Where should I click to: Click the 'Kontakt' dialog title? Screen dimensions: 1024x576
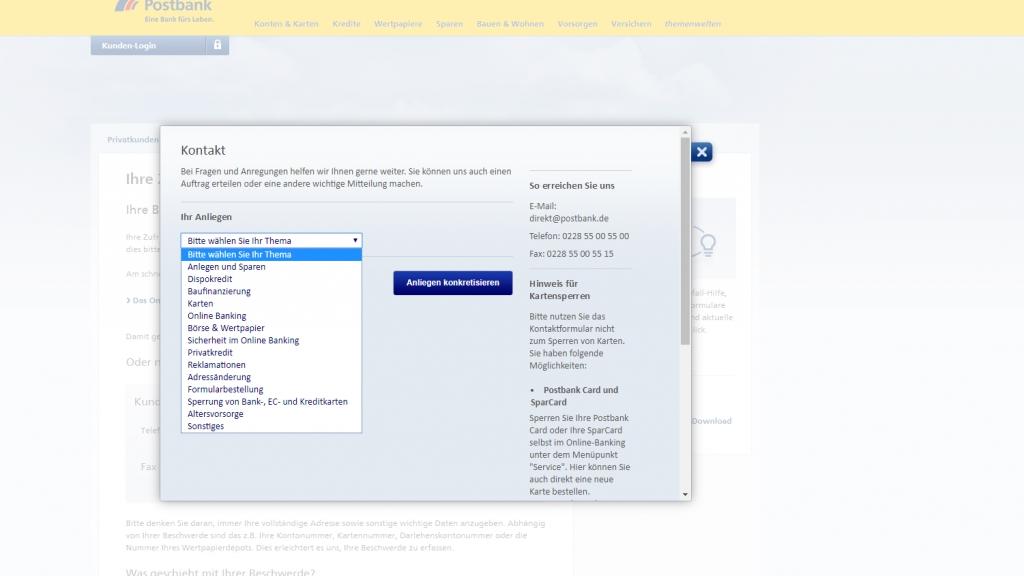[203, 150]
